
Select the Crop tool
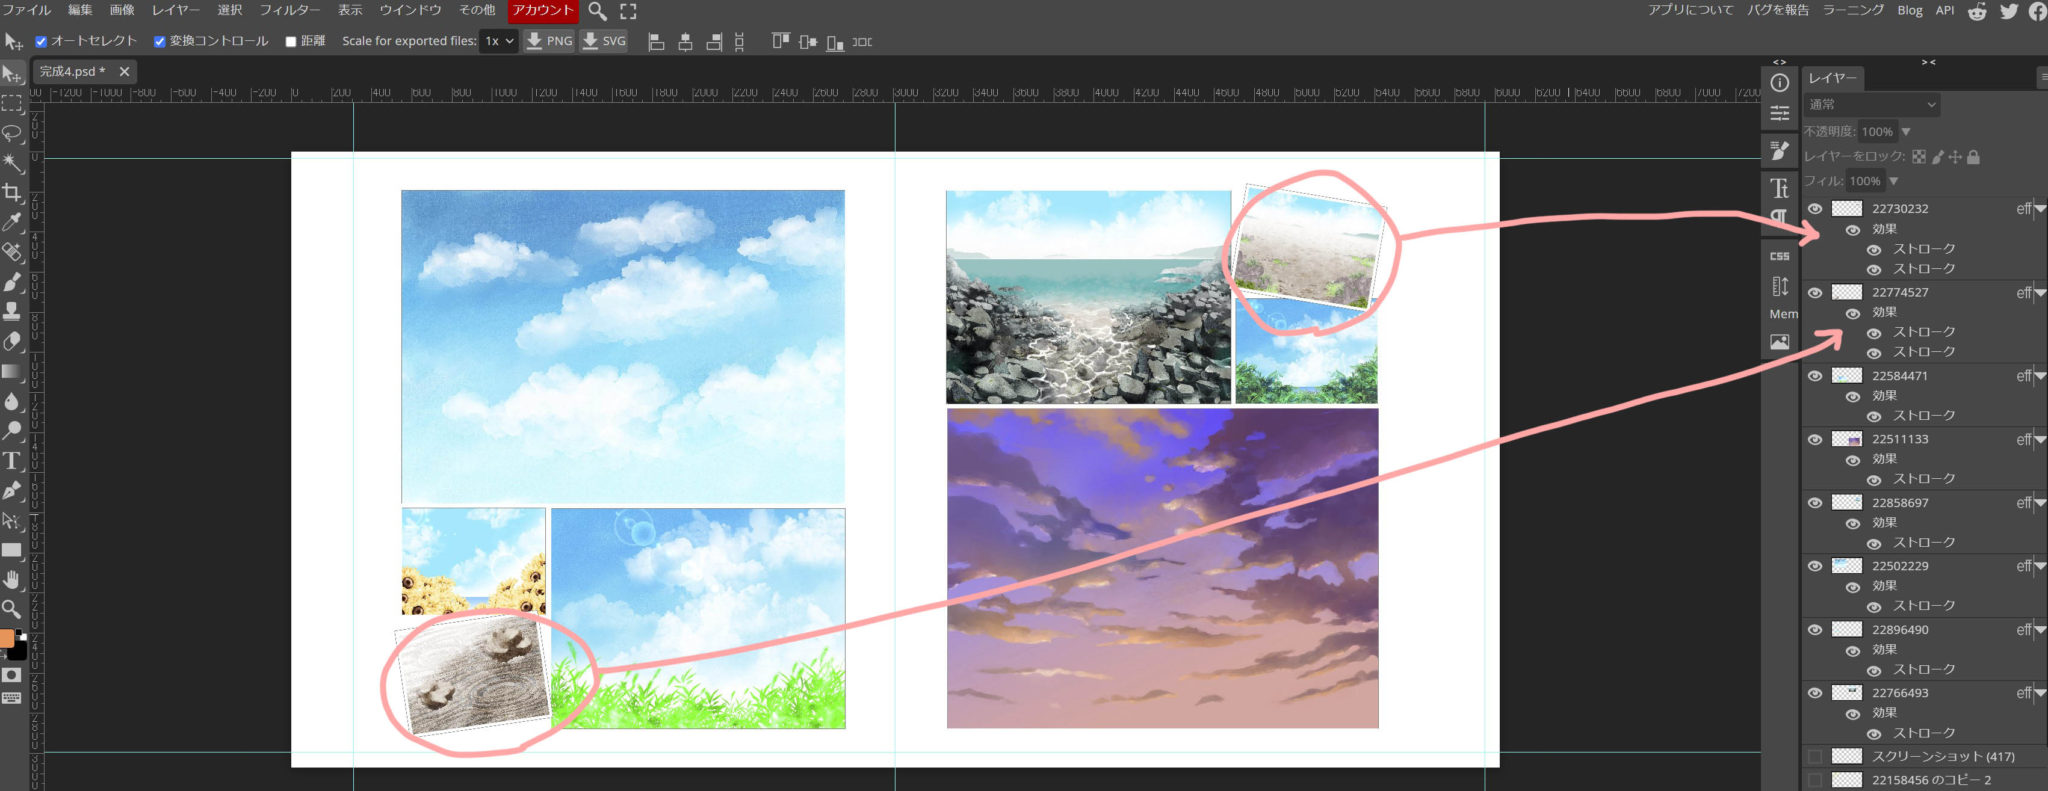click(x=12, y=192)
